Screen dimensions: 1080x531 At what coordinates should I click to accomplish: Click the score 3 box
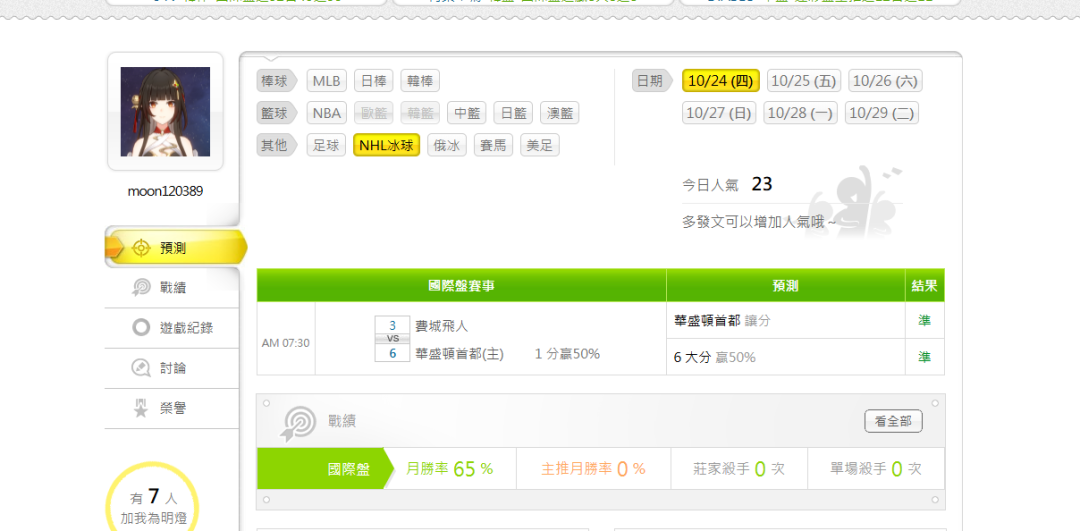point(393,325)
